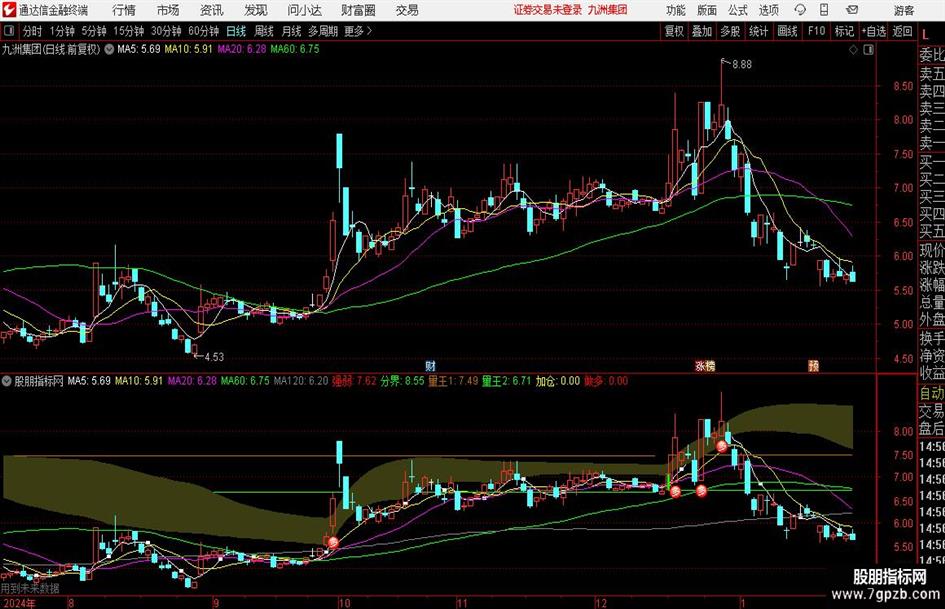Click the 多股 multi-stock button
The width and height of the screenshot is (945, 609).
[x=730, y=31]
